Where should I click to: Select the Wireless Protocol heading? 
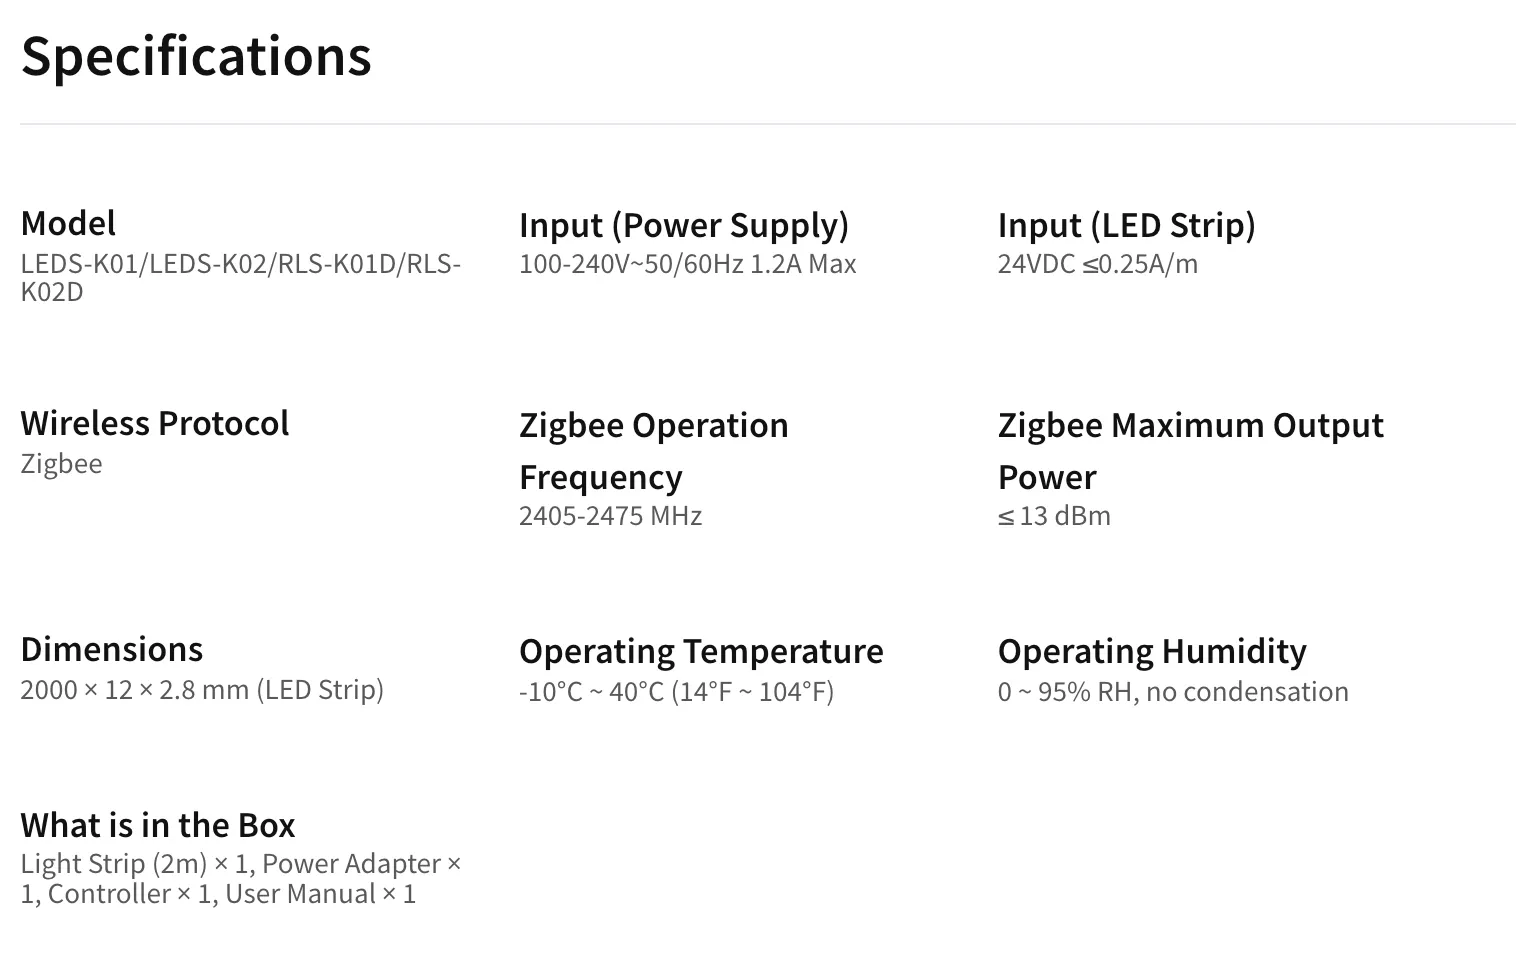(155, 423)
